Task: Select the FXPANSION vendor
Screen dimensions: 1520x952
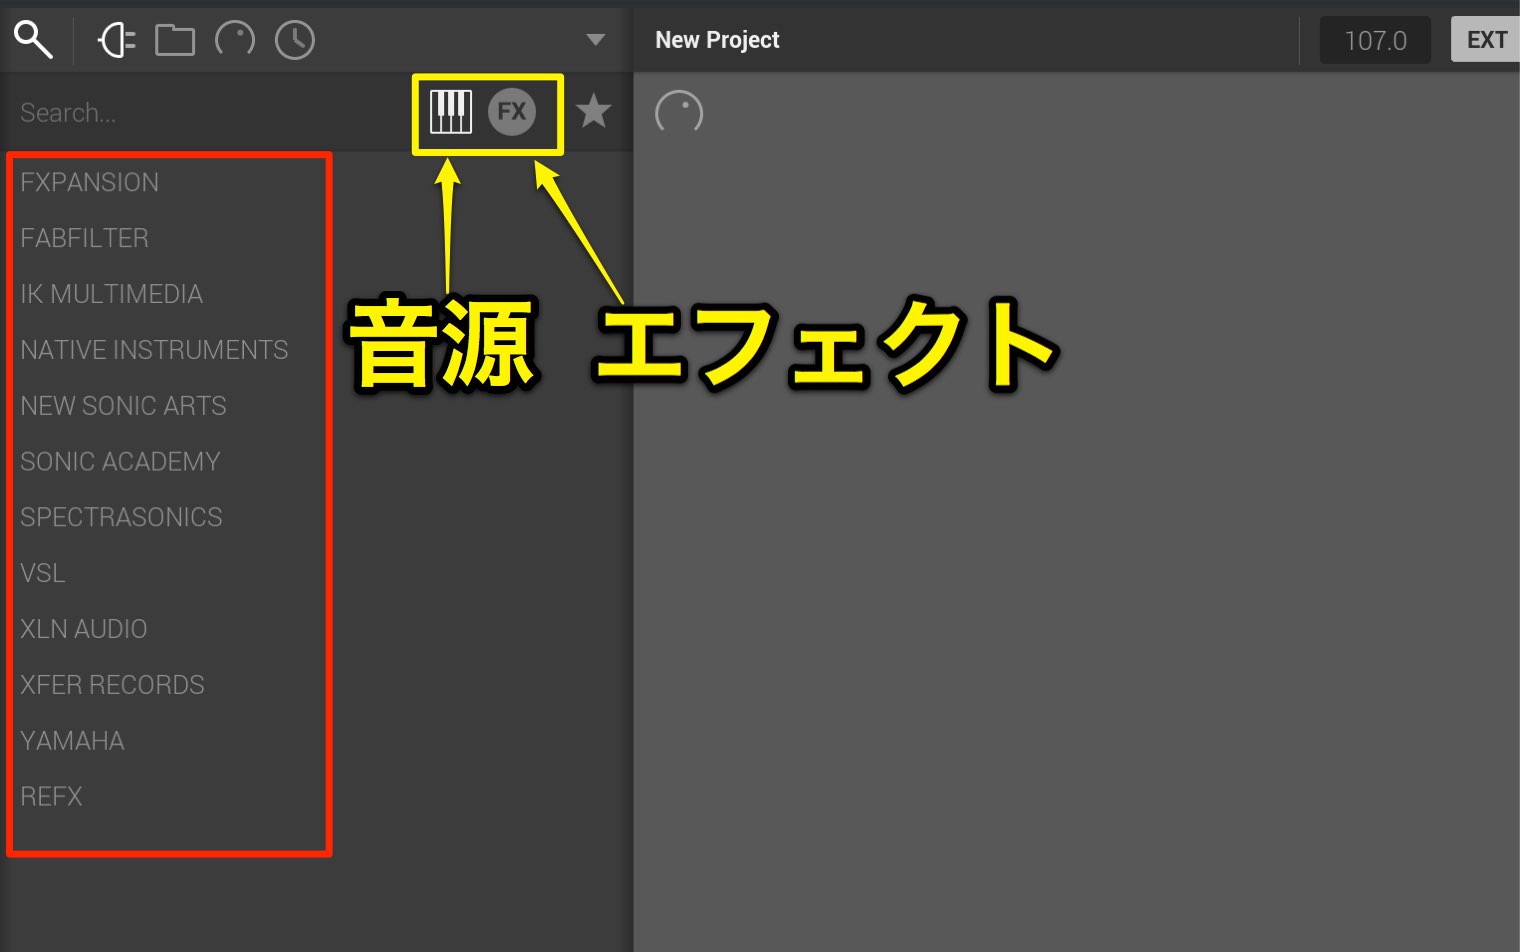Action: click(90, 182)
